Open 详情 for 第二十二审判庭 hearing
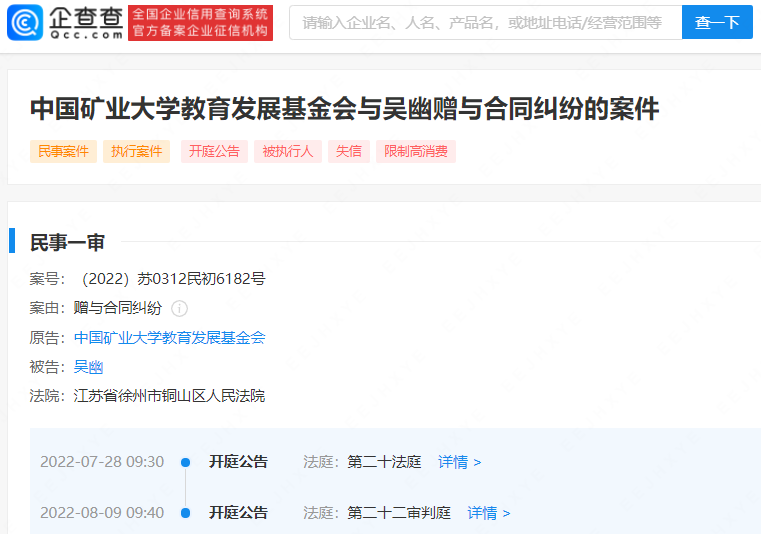 (x=489, y=513)
